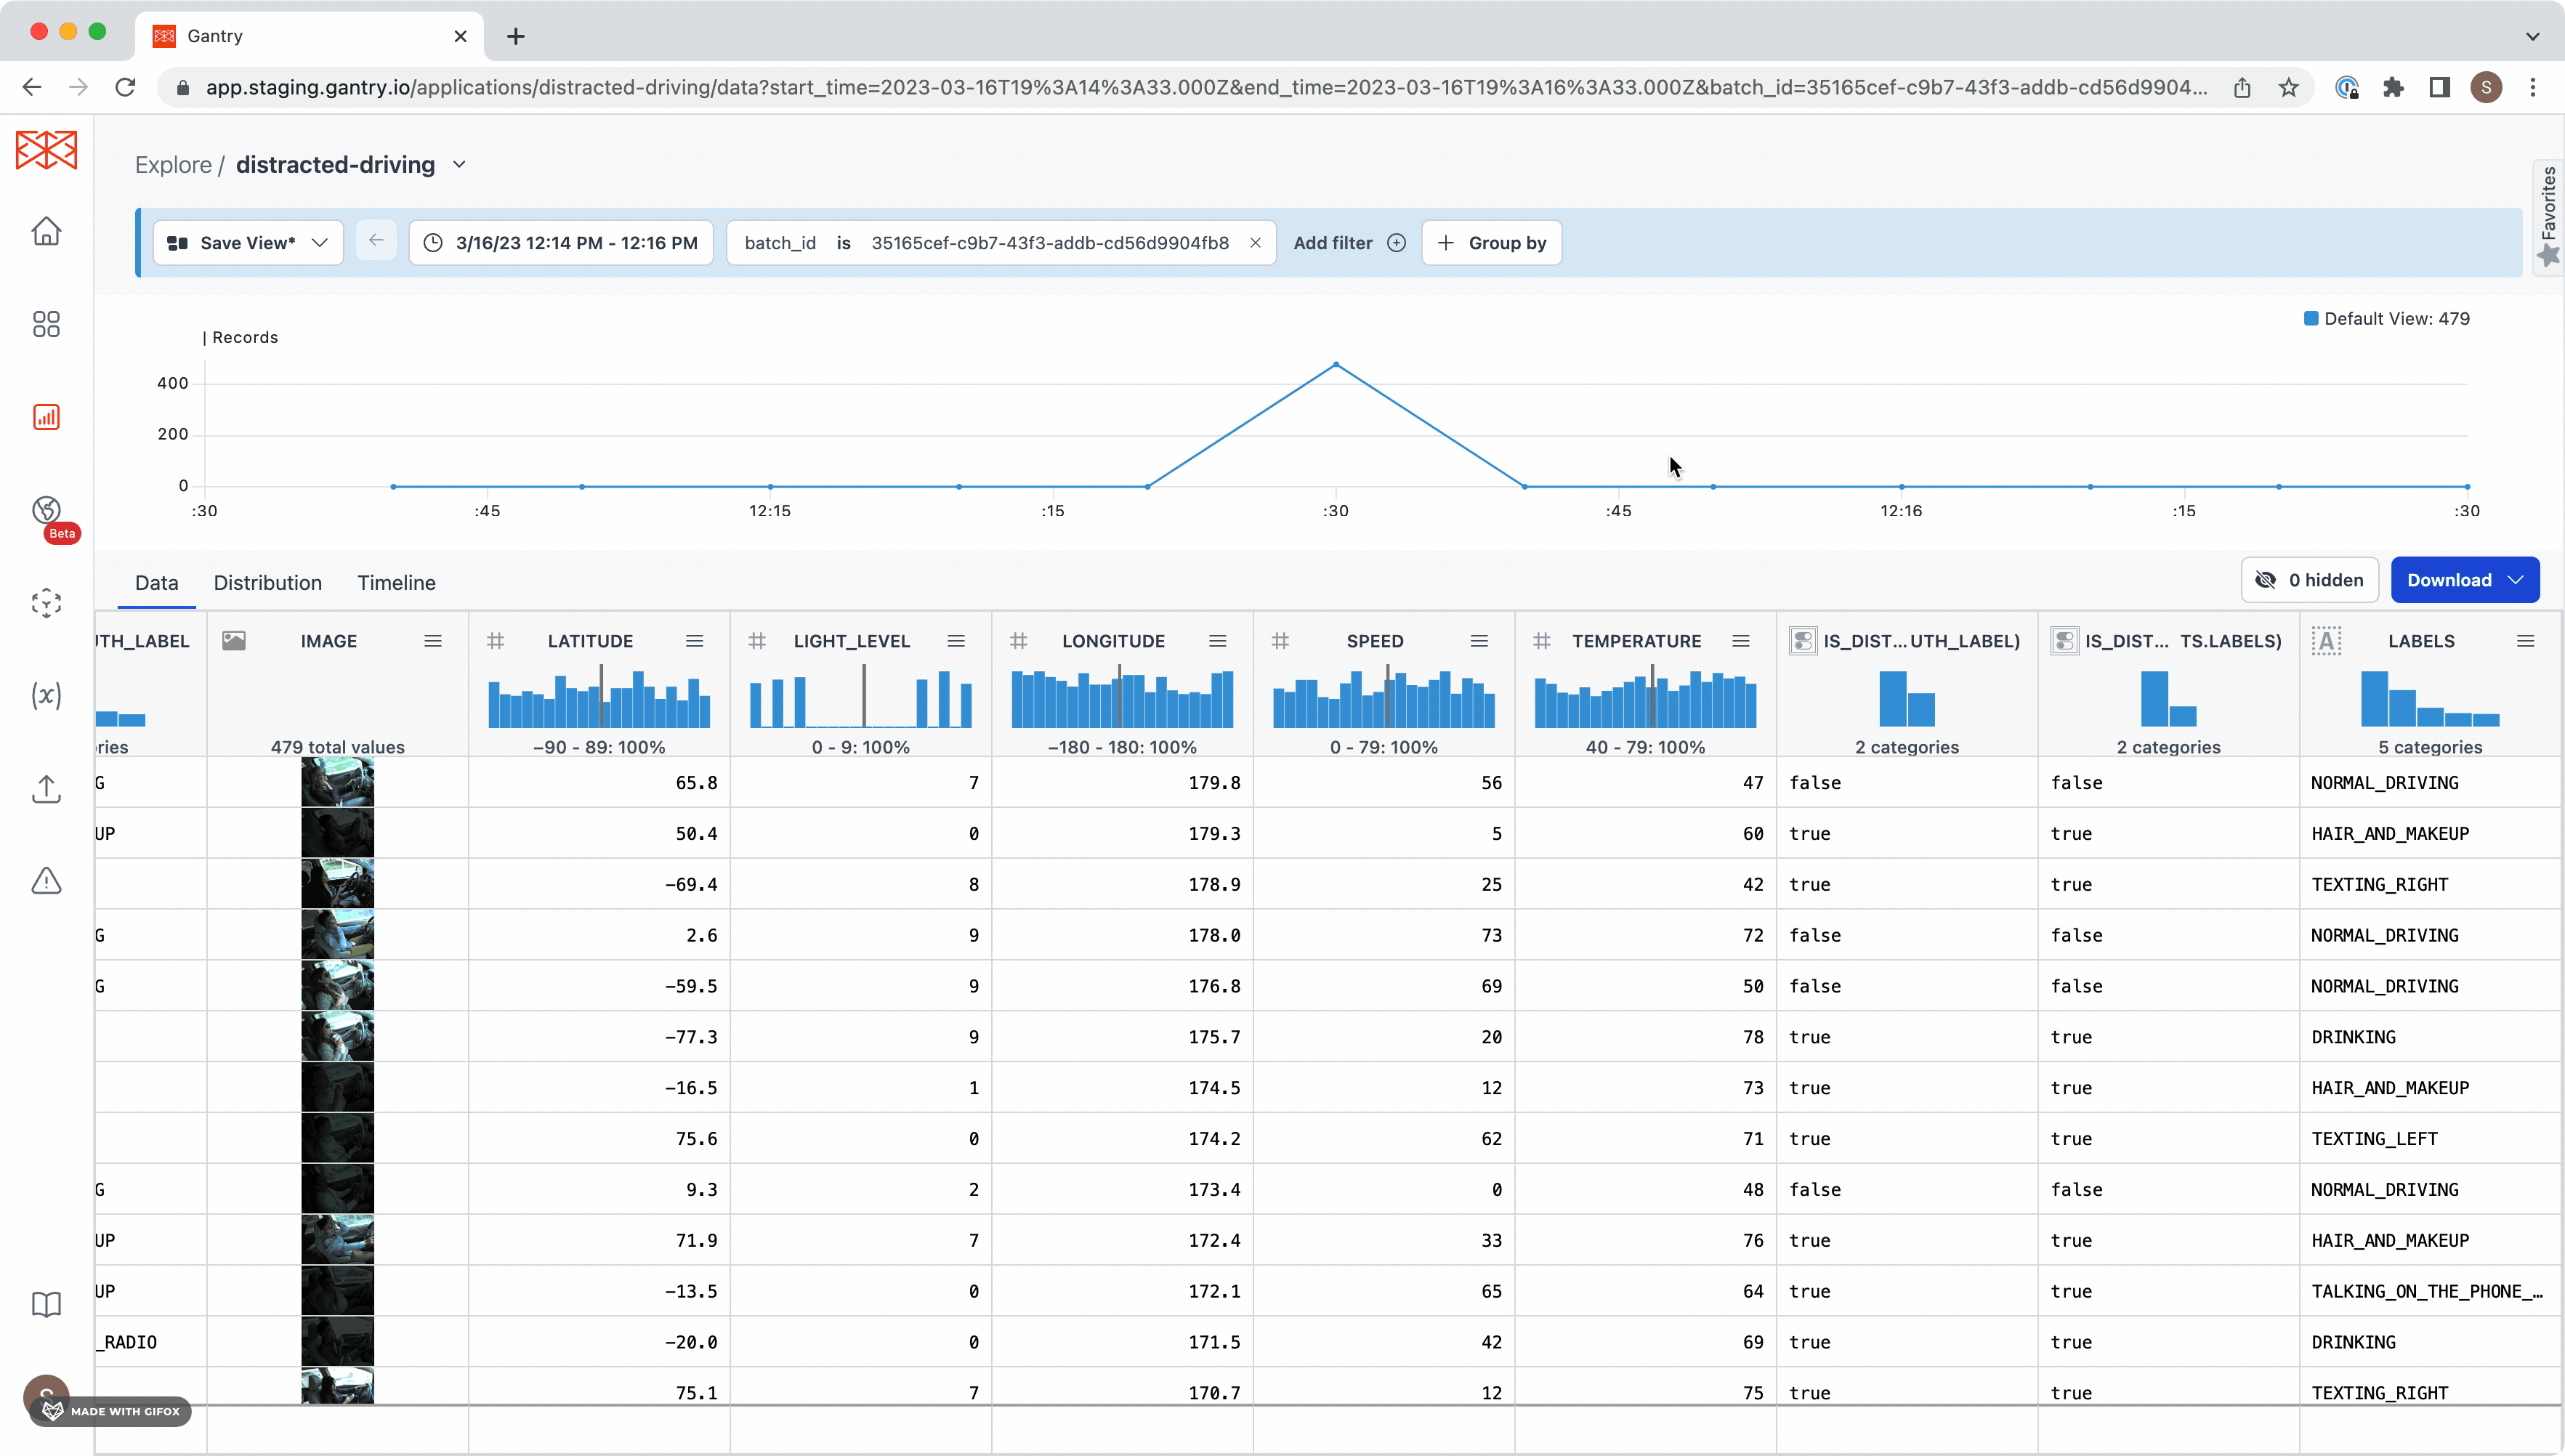Open the alerts warning triangle icon

[46, 881]
